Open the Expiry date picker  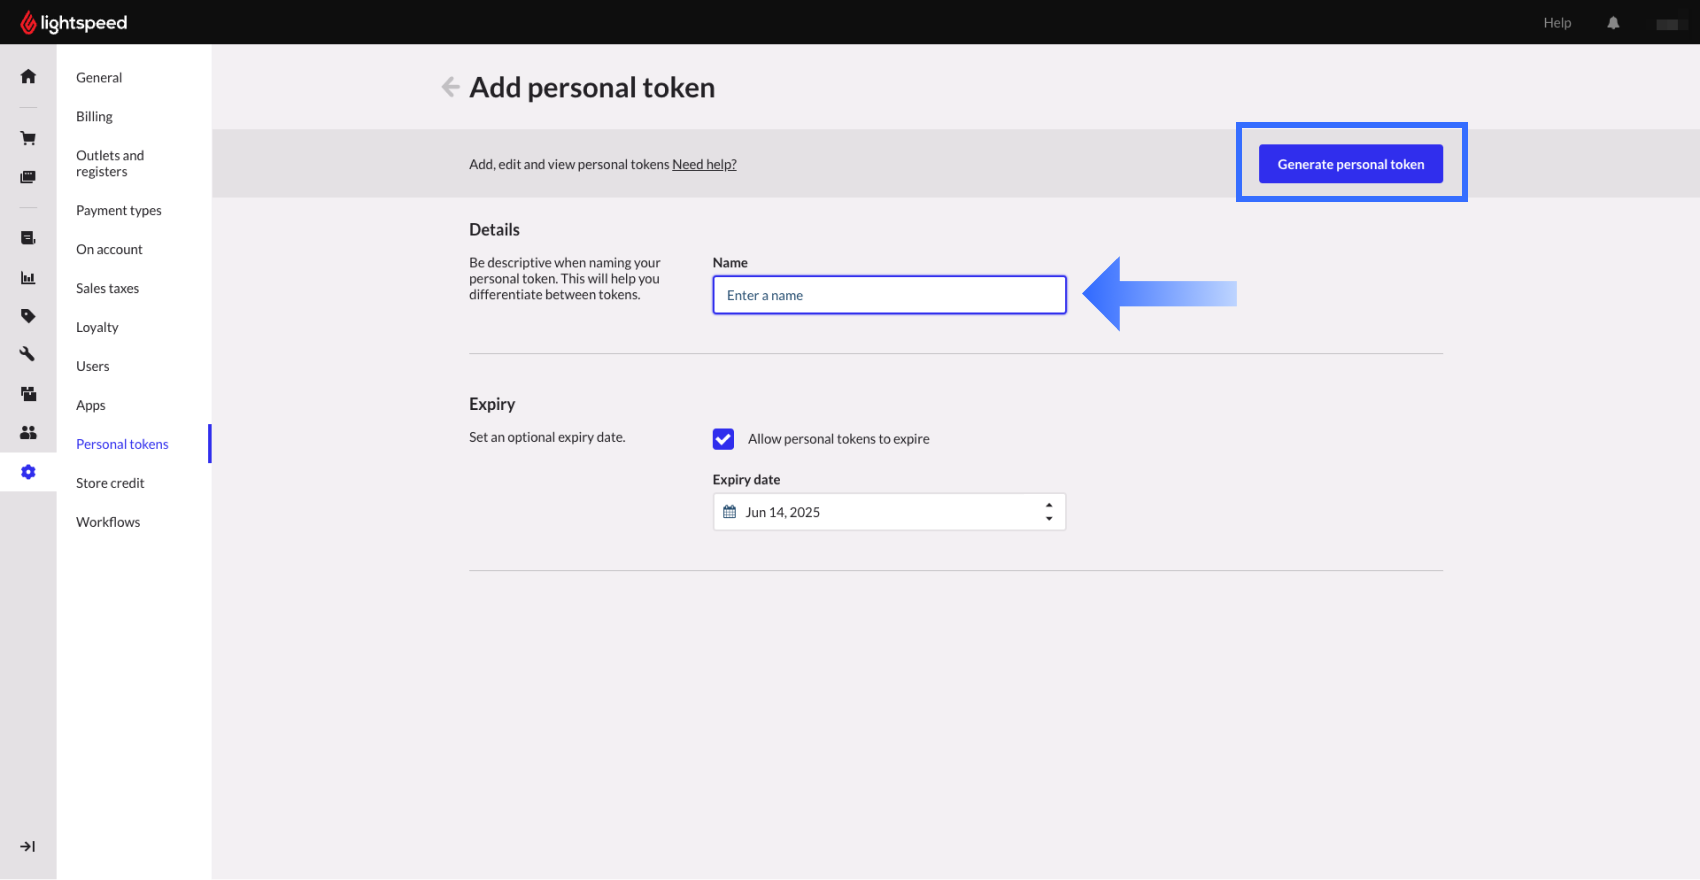(x=880, y=512)
